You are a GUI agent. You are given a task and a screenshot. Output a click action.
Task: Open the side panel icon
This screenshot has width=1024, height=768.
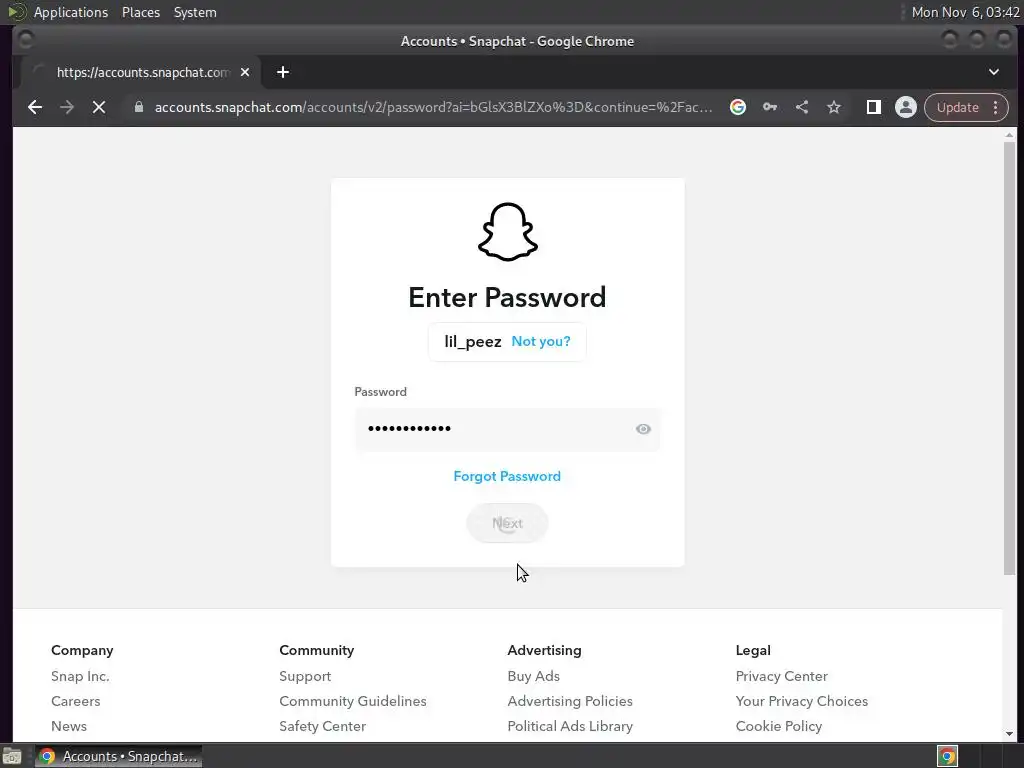coord(873,107)
